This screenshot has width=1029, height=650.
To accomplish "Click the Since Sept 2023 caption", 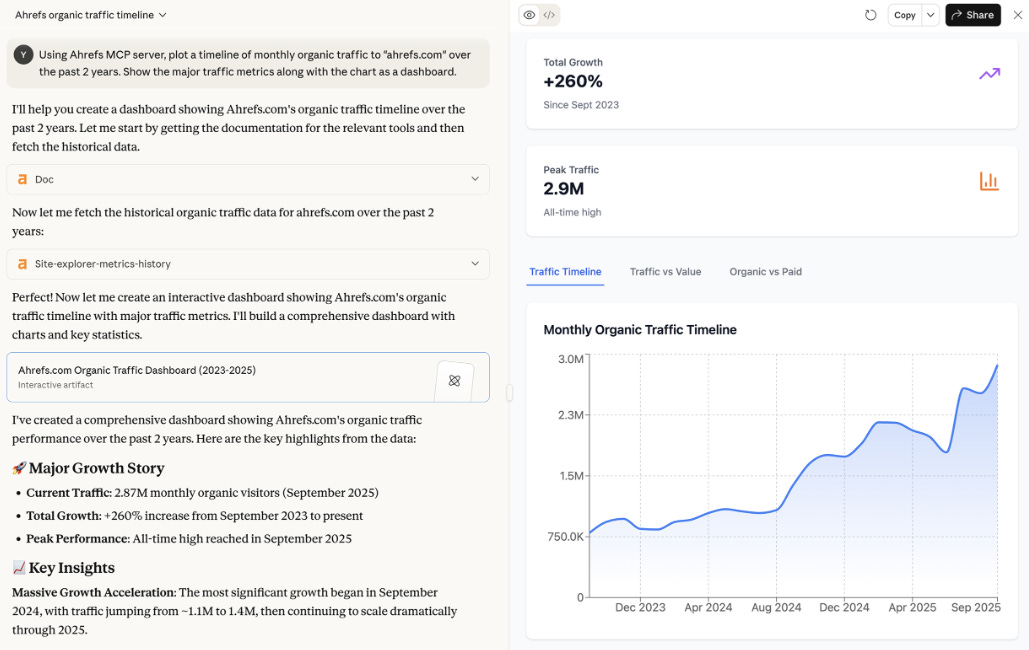I will point(581,105).
